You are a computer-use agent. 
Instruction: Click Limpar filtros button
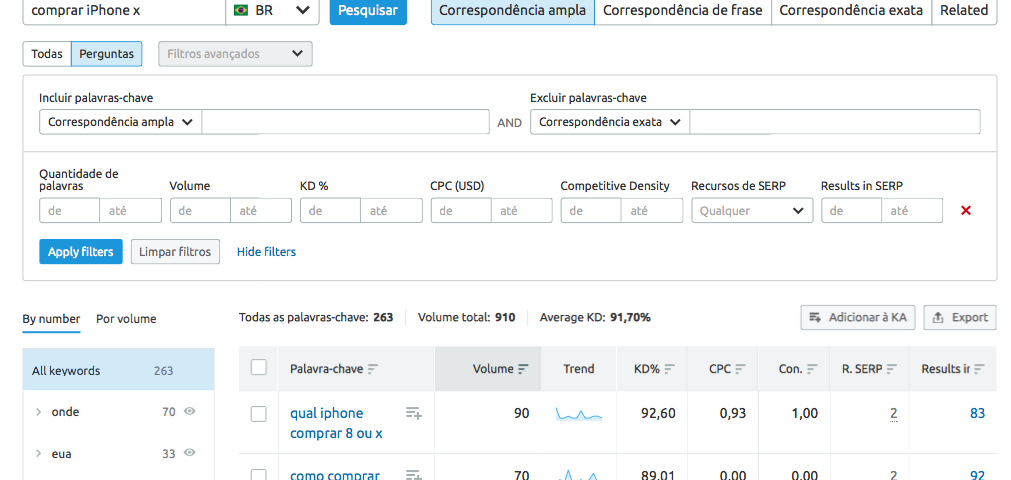(175, 252)
